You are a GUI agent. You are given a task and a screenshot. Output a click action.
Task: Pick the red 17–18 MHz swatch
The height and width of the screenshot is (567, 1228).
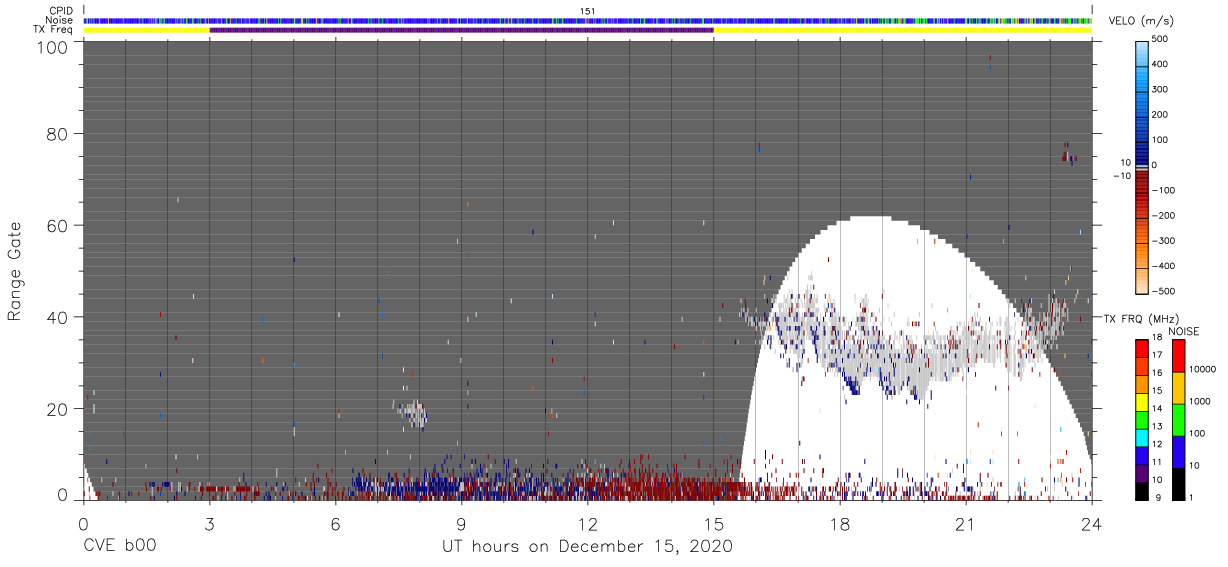[1142, 348]
